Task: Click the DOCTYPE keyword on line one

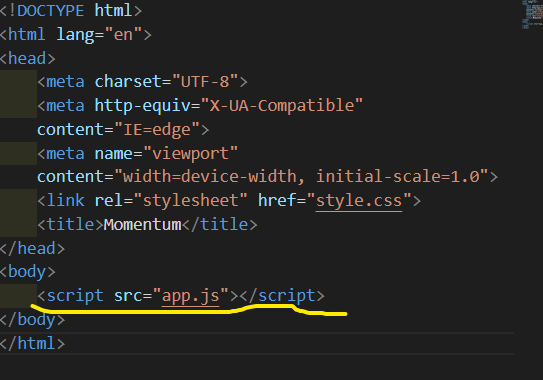Action: 51,11
